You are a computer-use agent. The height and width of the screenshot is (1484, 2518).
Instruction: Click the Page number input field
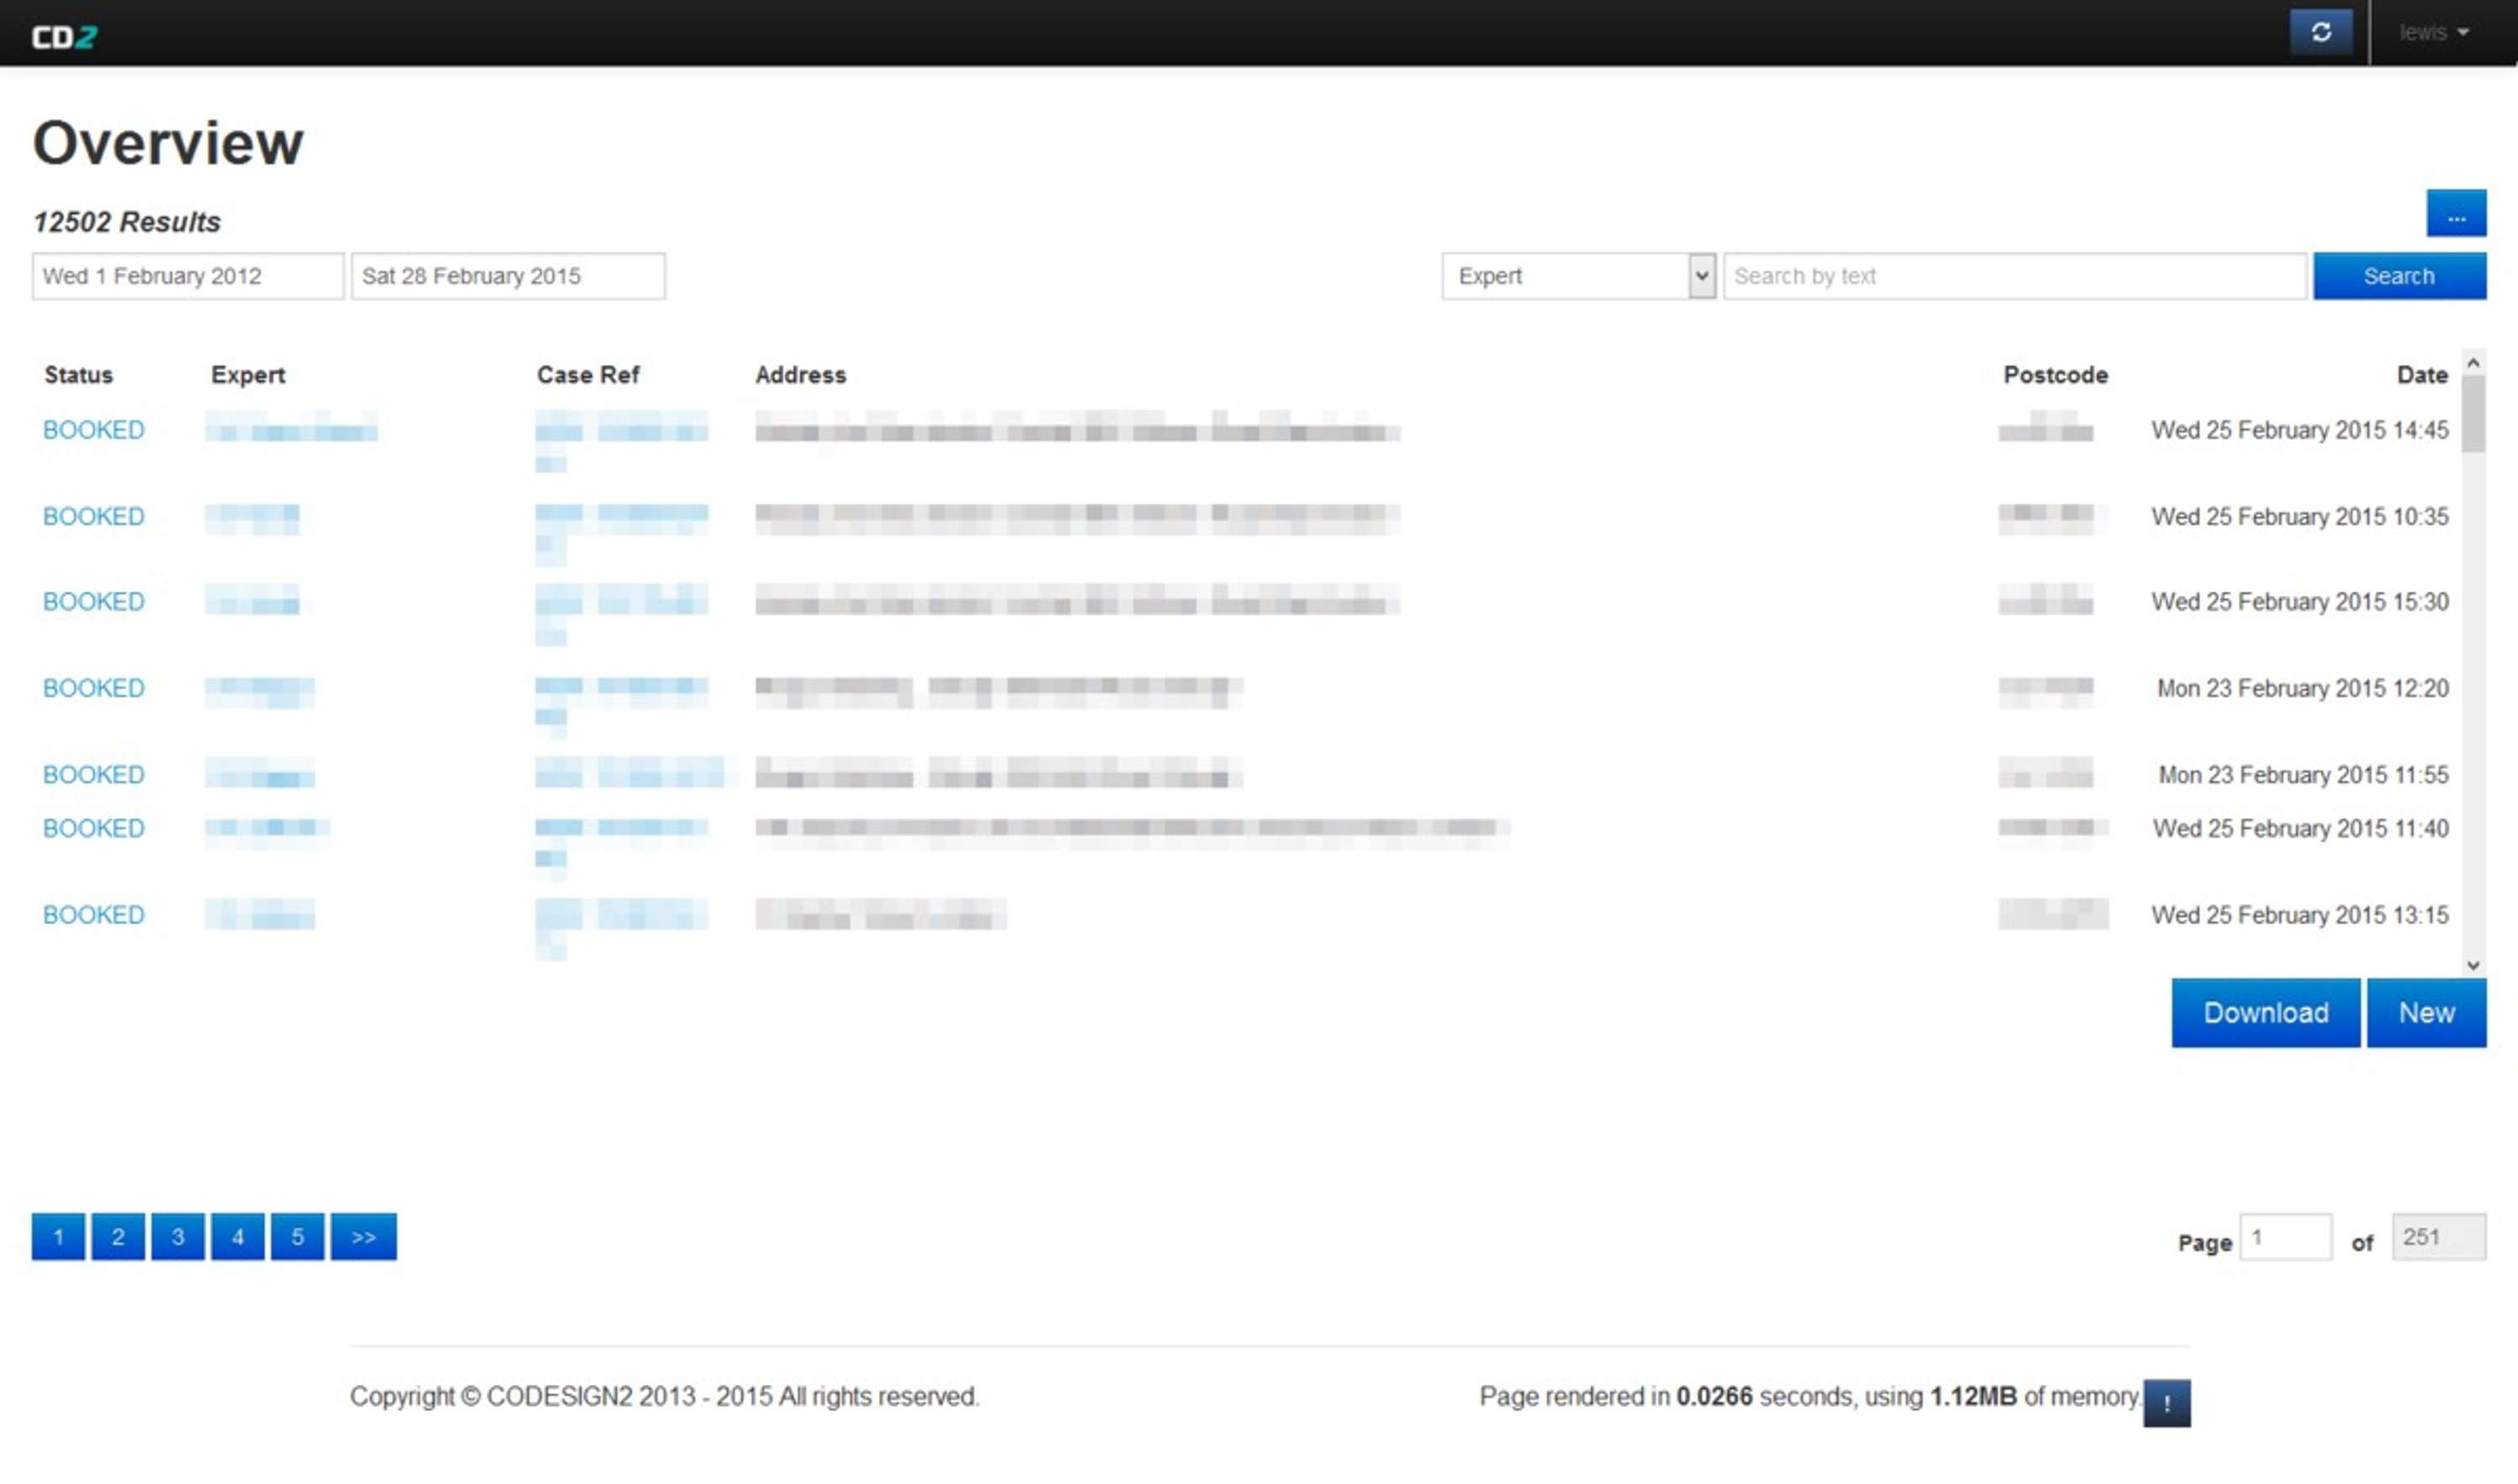[x=2286, y=1238]
